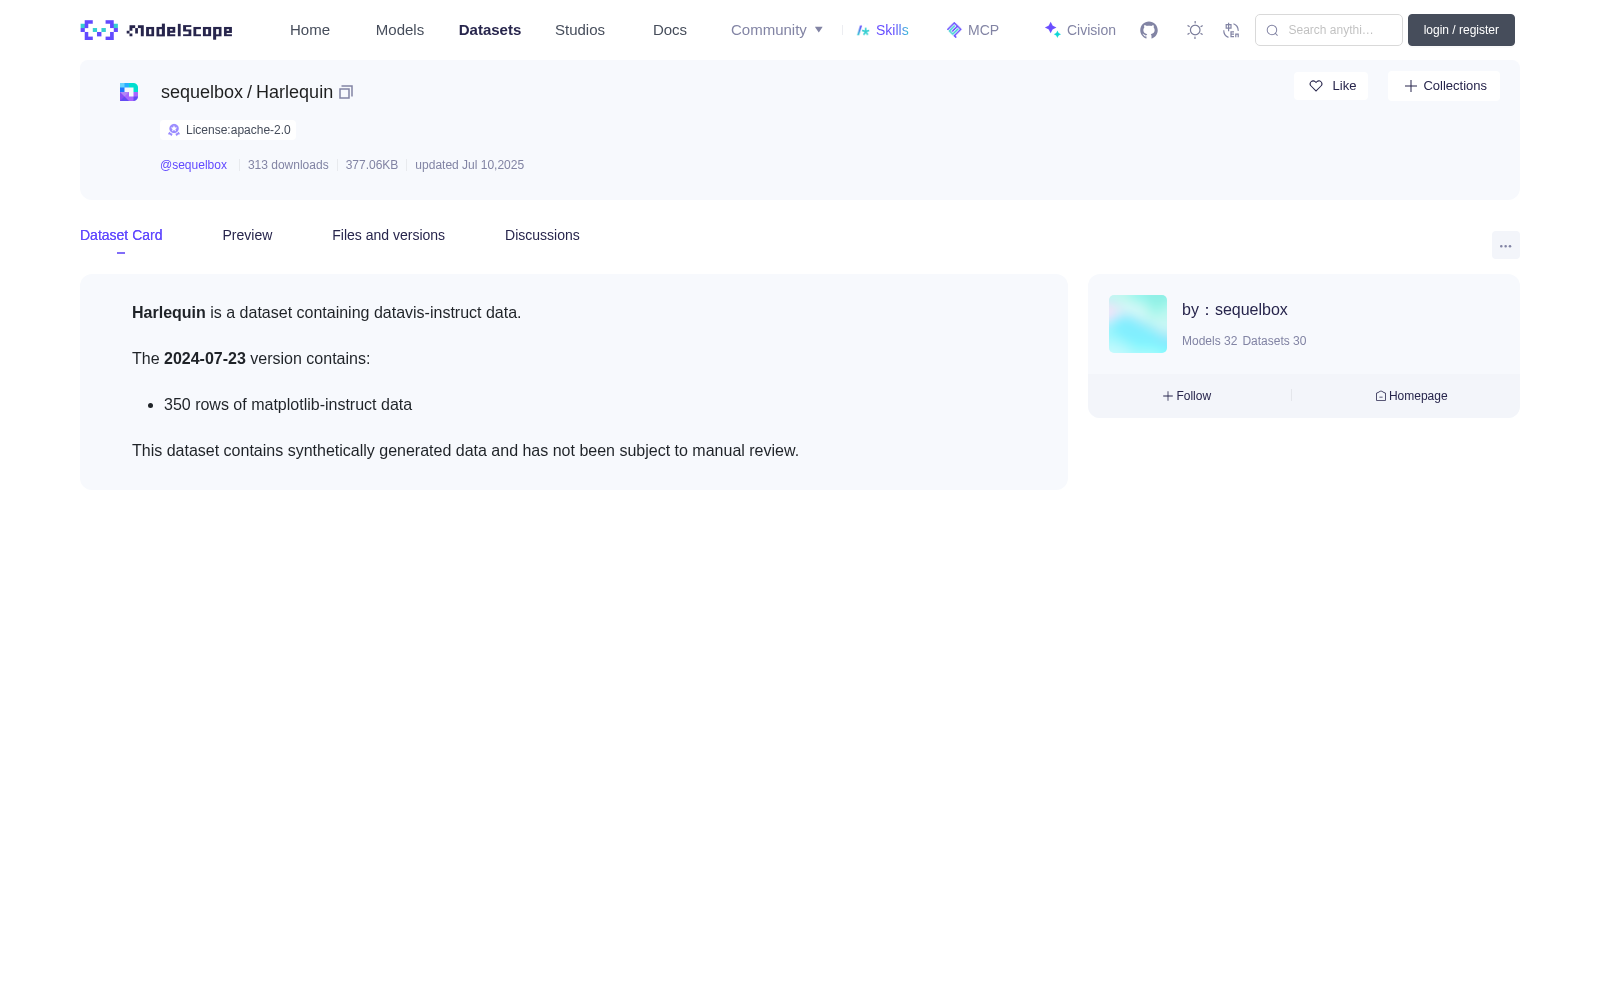The height and width of the screenshot is (1000, 1600).
Task: Switch to the Preview tab
Action: tap(247, 235)
